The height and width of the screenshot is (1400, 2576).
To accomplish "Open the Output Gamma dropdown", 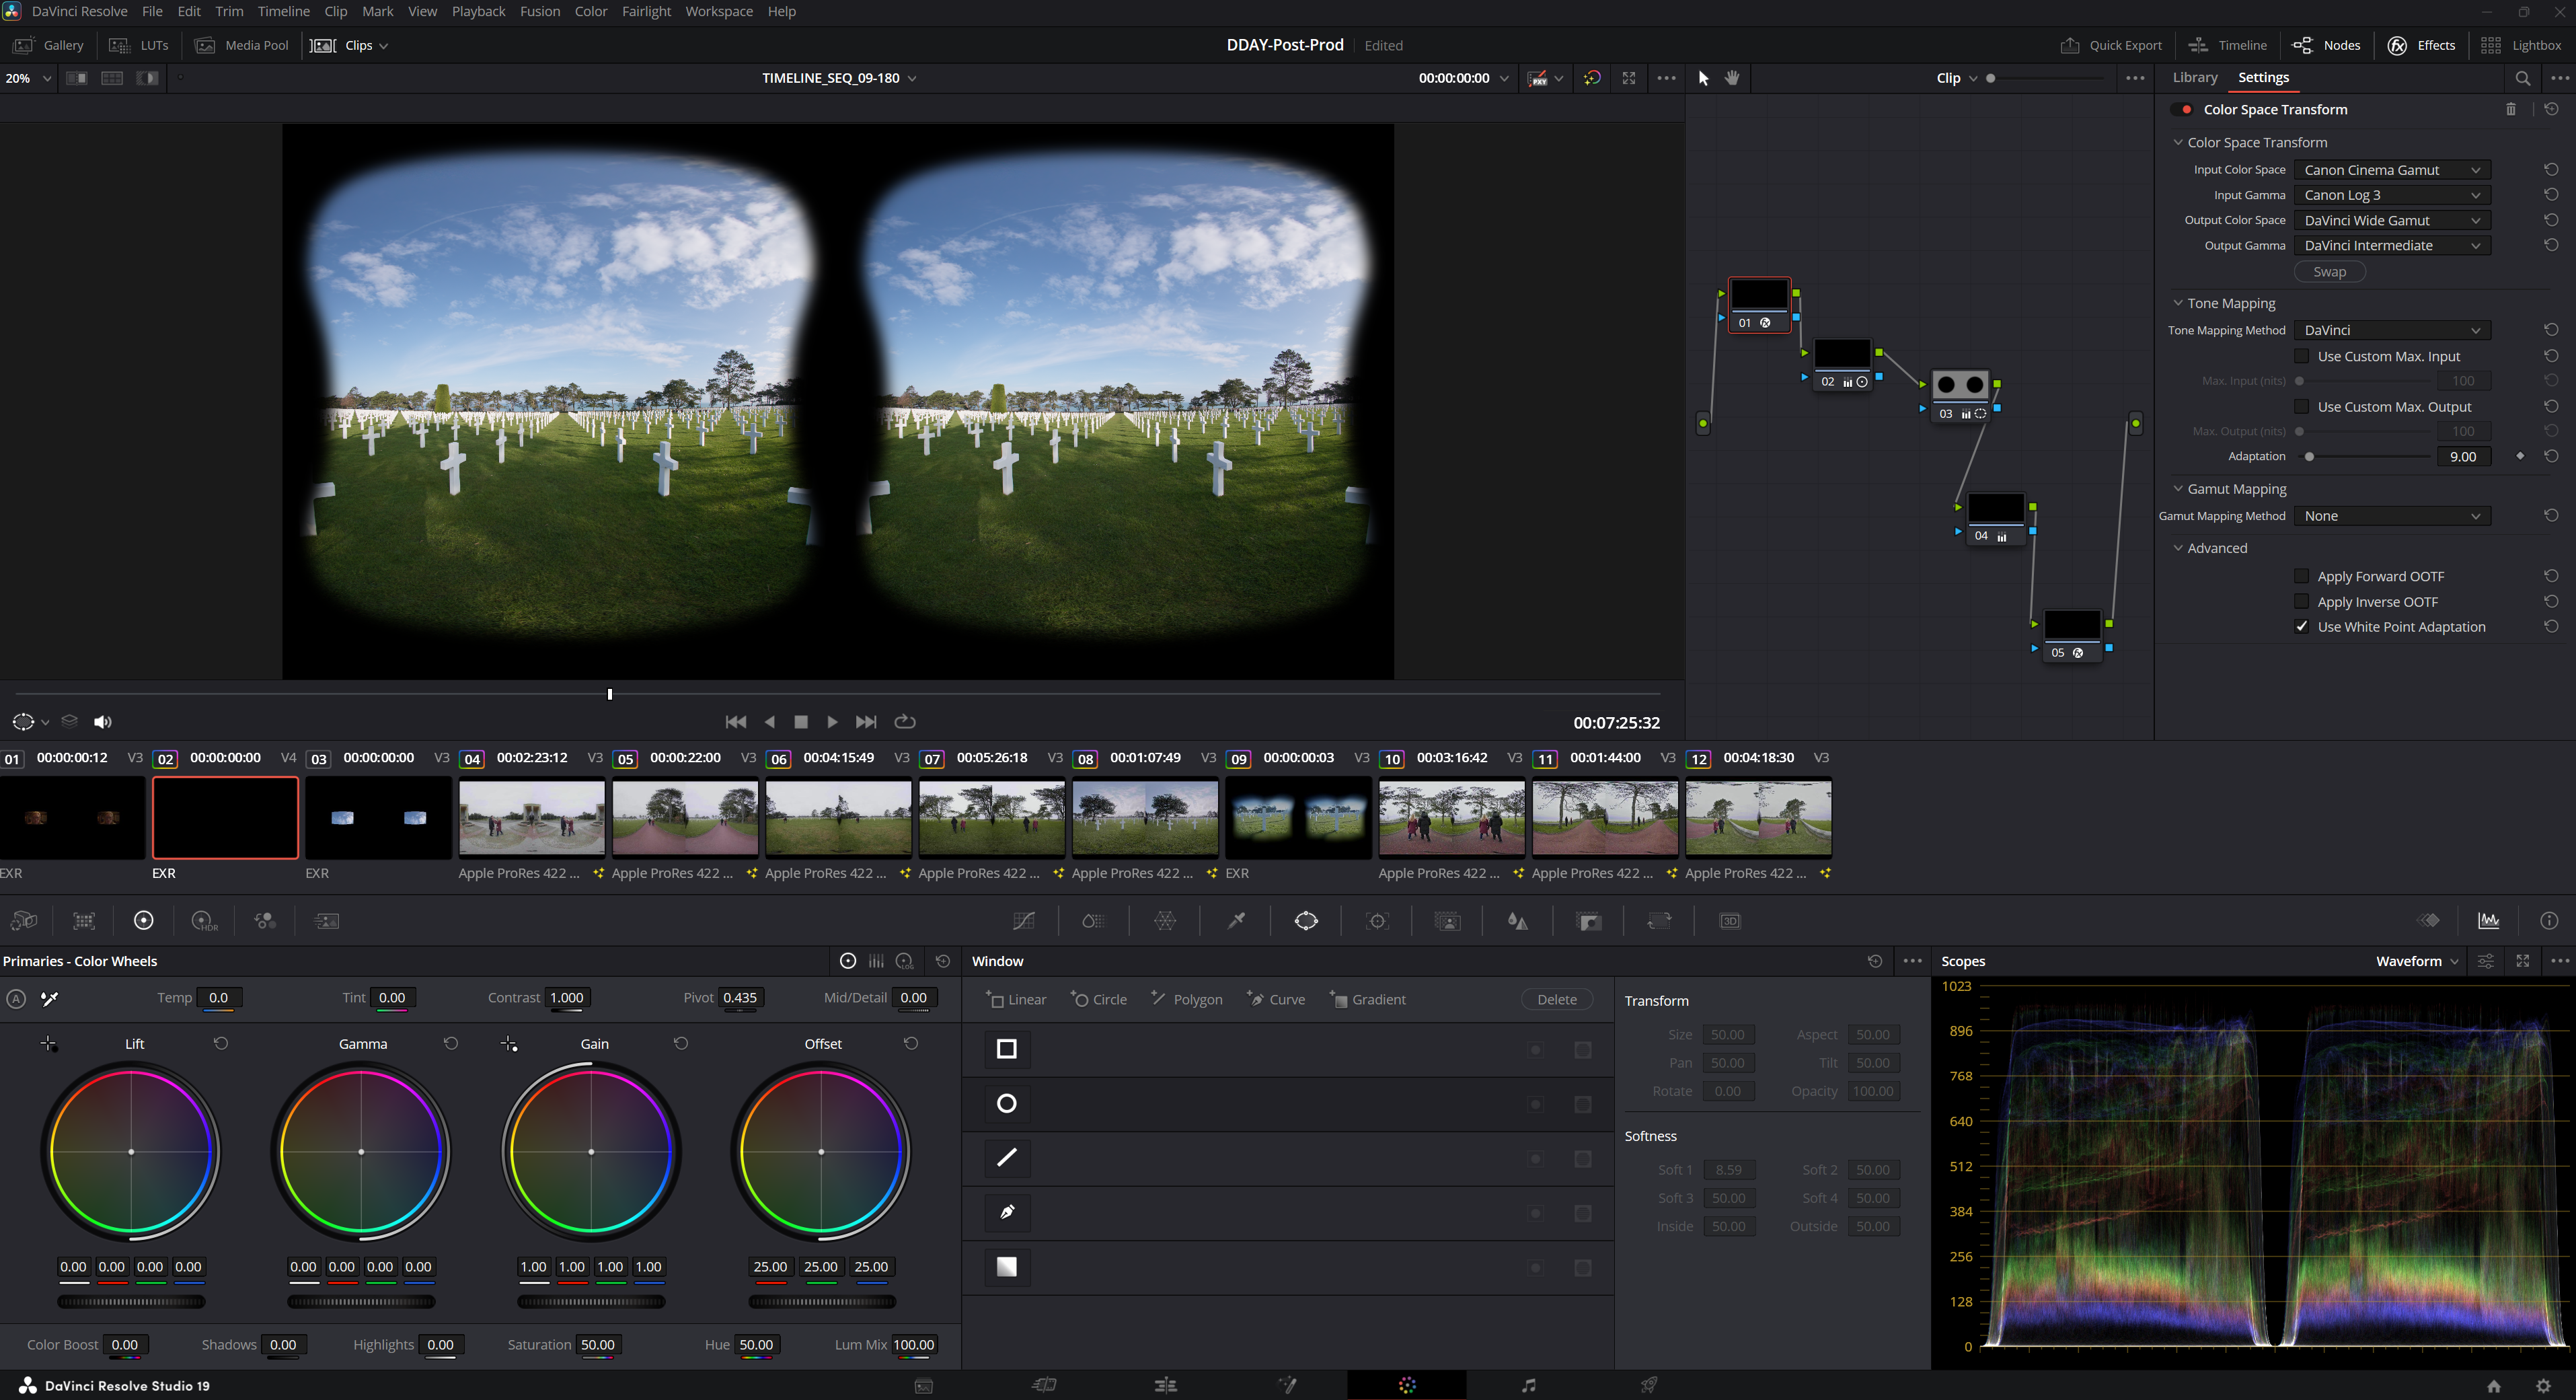I will point(2391,245).
